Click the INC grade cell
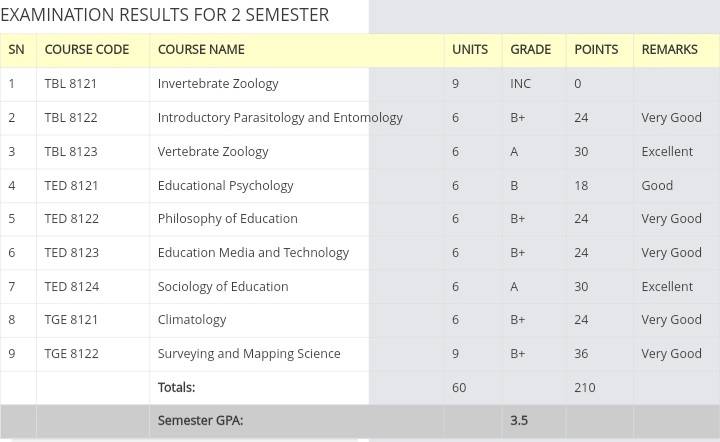 (x=520, y=84)
